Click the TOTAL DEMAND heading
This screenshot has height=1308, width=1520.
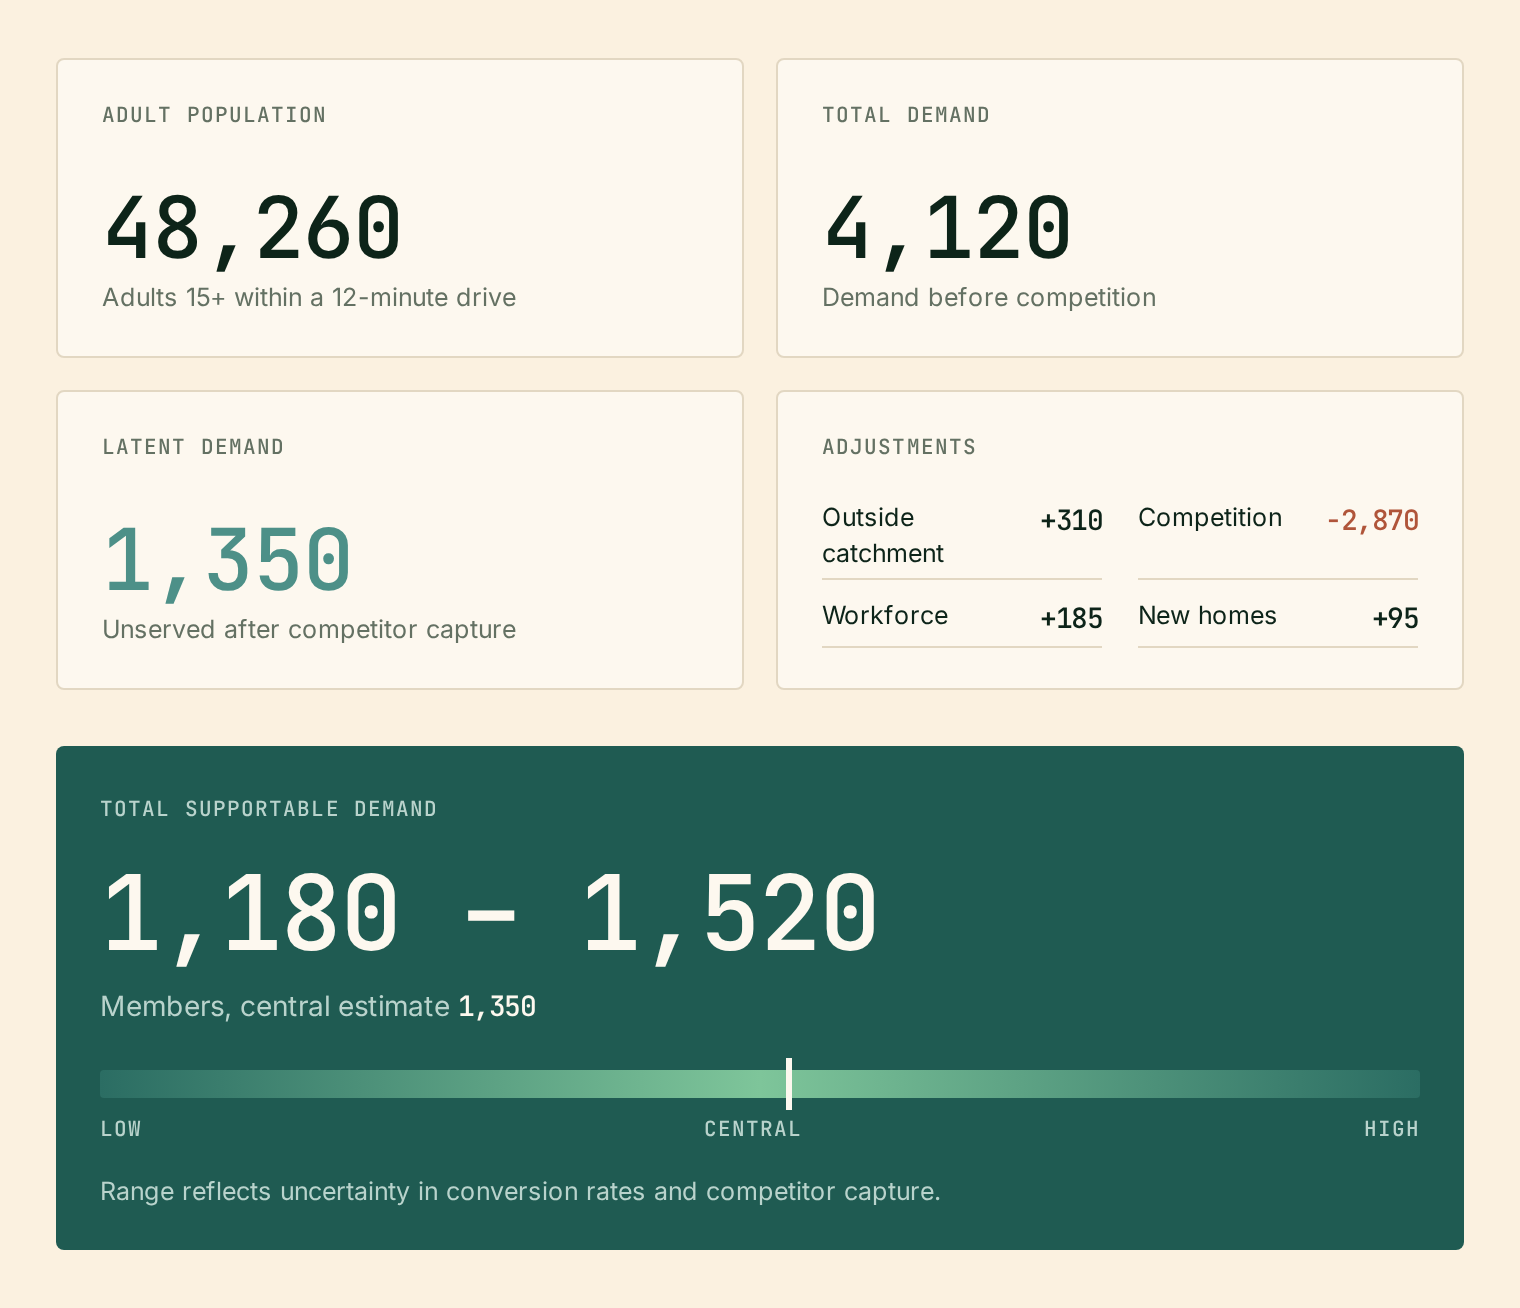pos(906,115)
